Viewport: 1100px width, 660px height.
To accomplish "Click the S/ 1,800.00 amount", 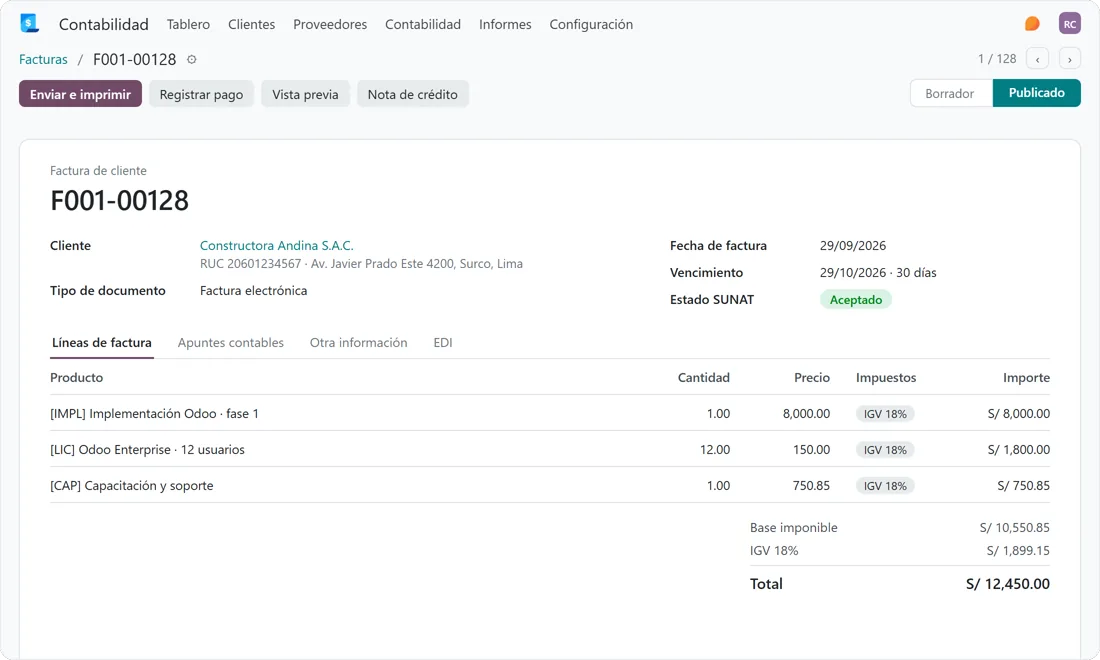I will coord(1019,450).
